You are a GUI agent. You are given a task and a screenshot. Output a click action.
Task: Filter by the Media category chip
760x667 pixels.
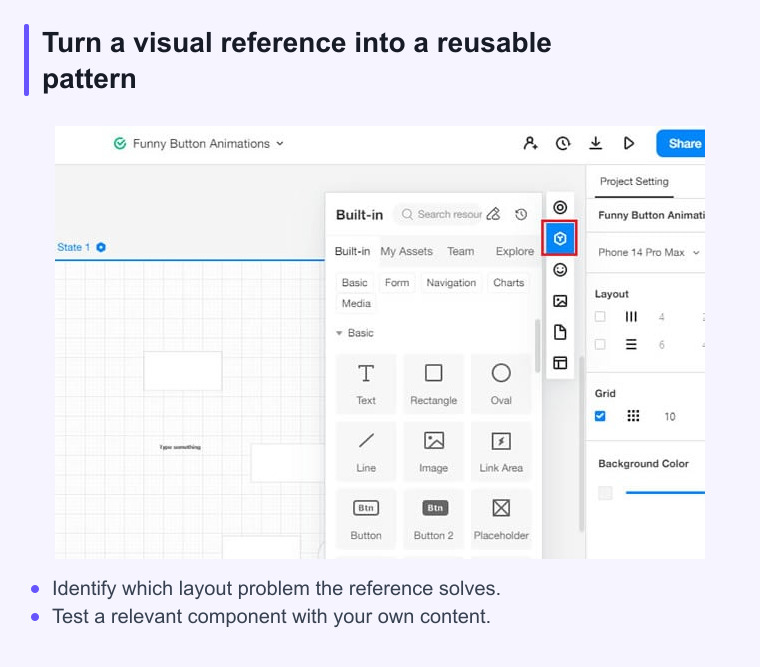(356, 303)
